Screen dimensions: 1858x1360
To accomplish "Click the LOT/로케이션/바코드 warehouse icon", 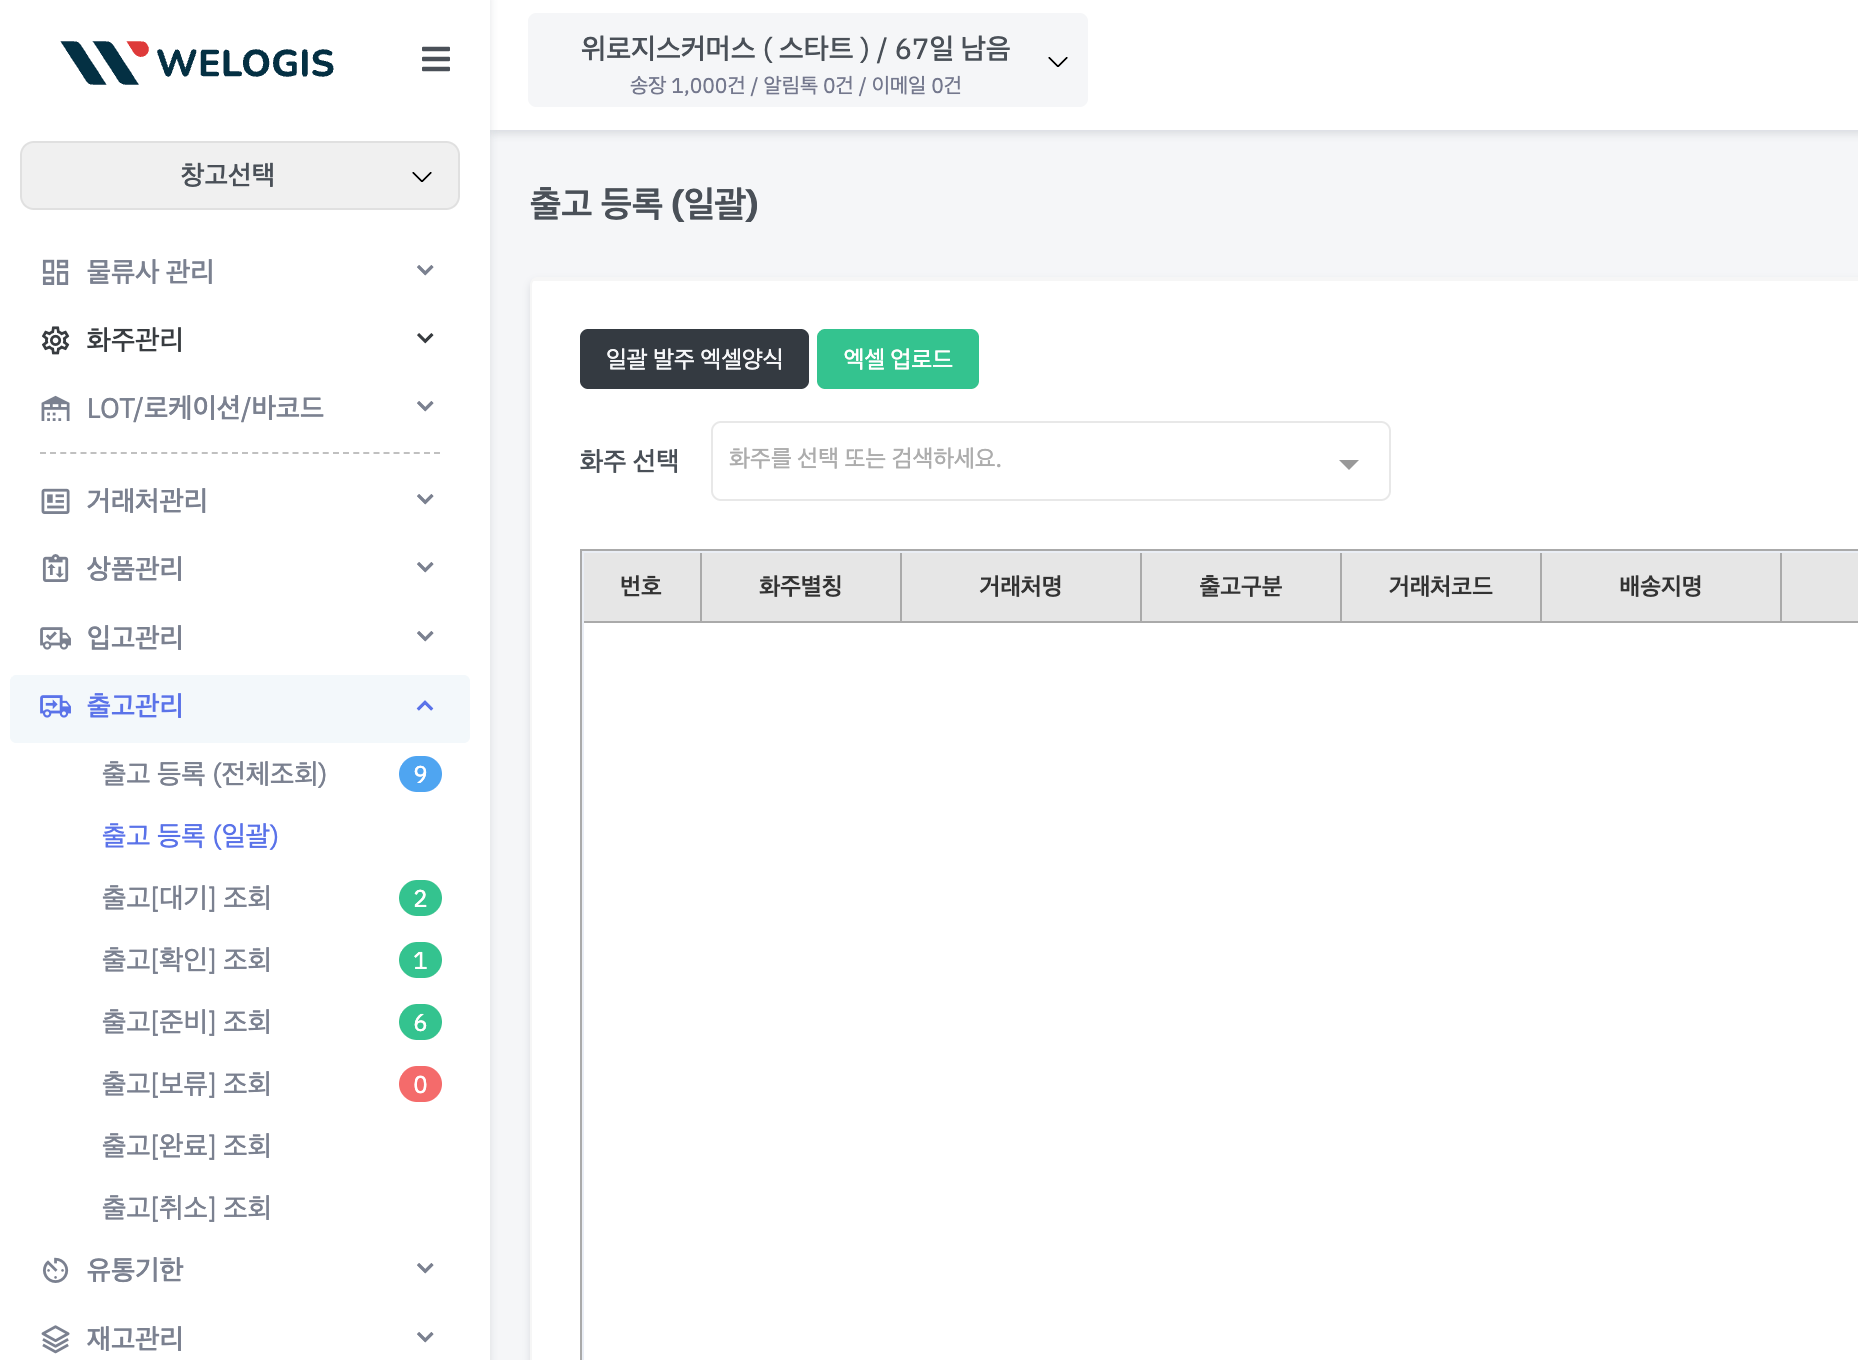I will click(x=55, y=408).
